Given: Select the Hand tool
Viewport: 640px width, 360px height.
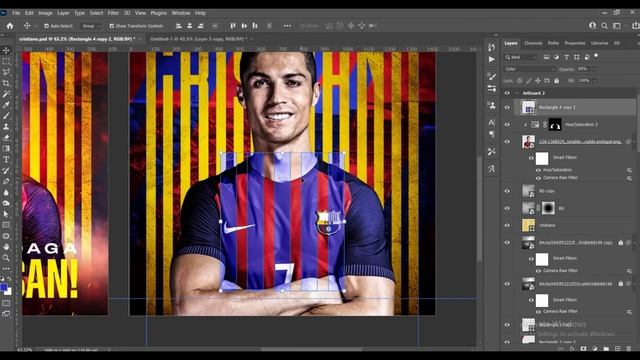Looking at the screenshot, I should tap(6, 247).
